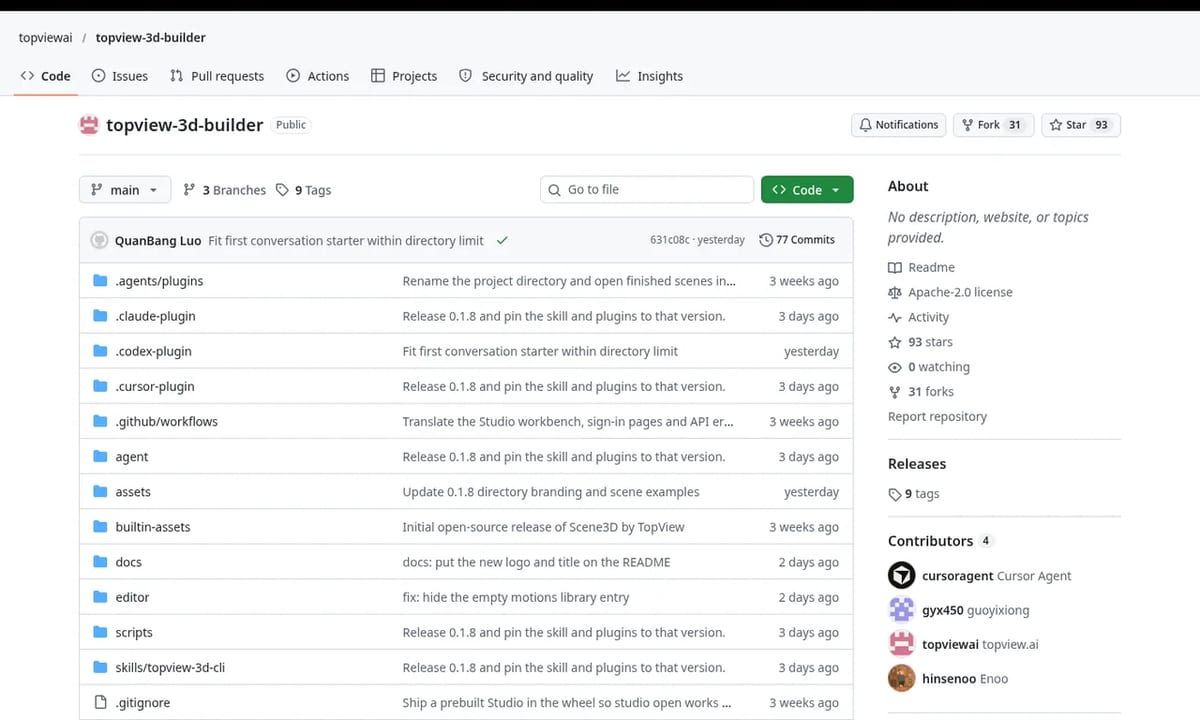Image resolution: width=1200 pixels, height=720 pixels.
Task: Click the topview-3d-builder repository avatar icon
Action: (x=89, y=125)
